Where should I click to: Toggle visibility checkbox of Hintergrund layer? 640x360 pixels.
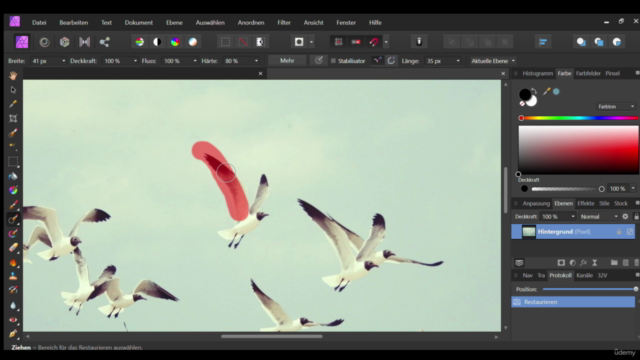coord(630,231)
